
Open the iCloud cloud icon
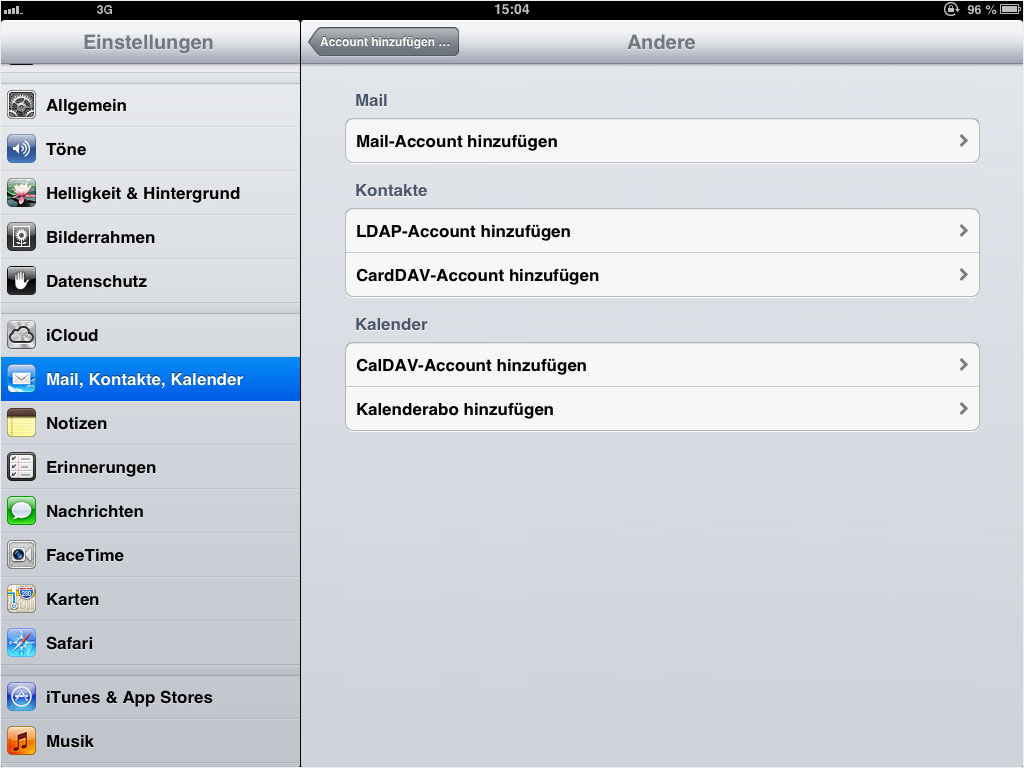22,335
